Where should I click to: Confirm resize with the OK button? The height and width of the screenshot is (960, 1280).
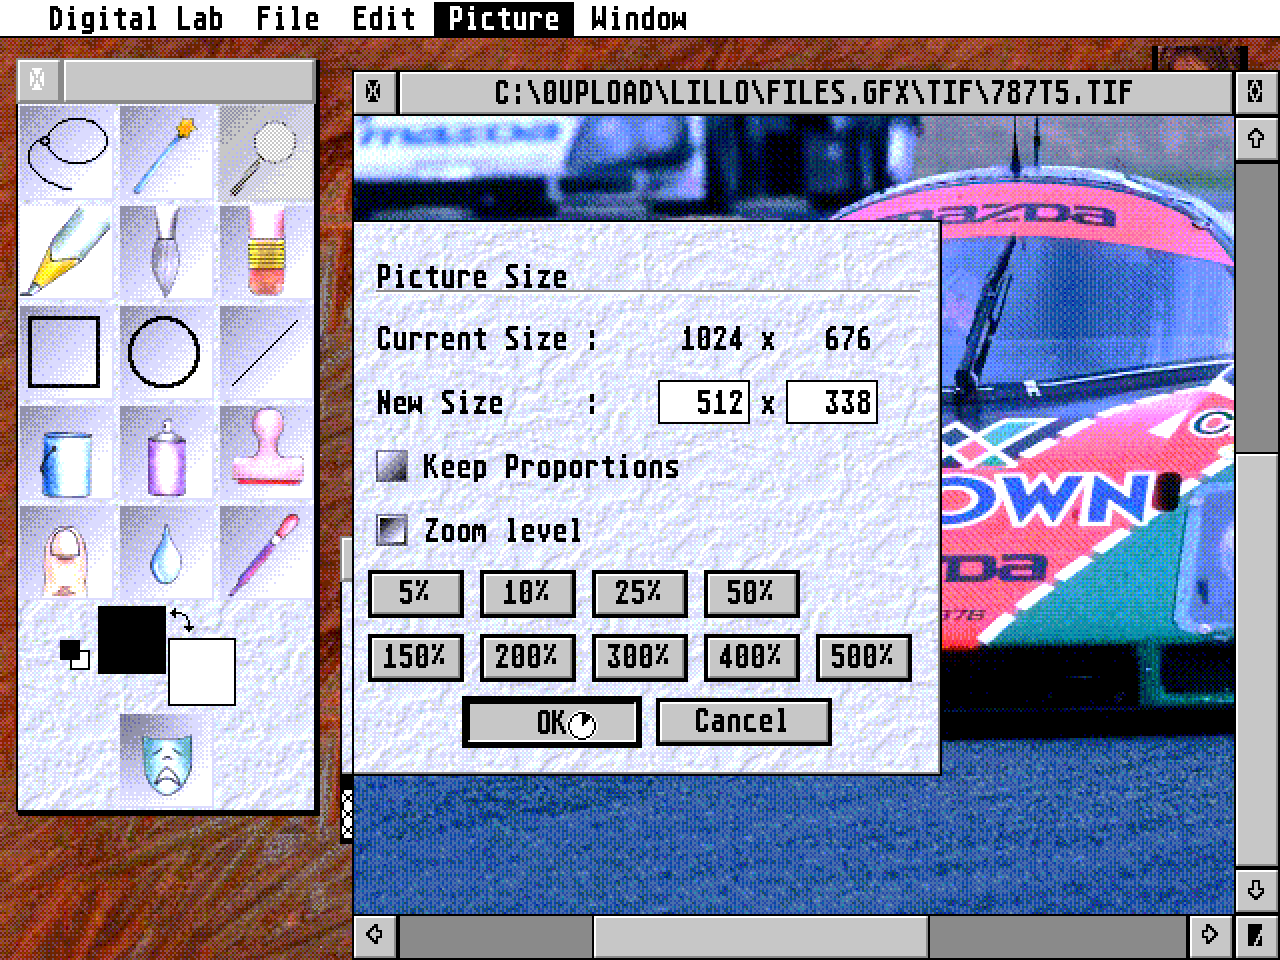[x=550, y=721]
